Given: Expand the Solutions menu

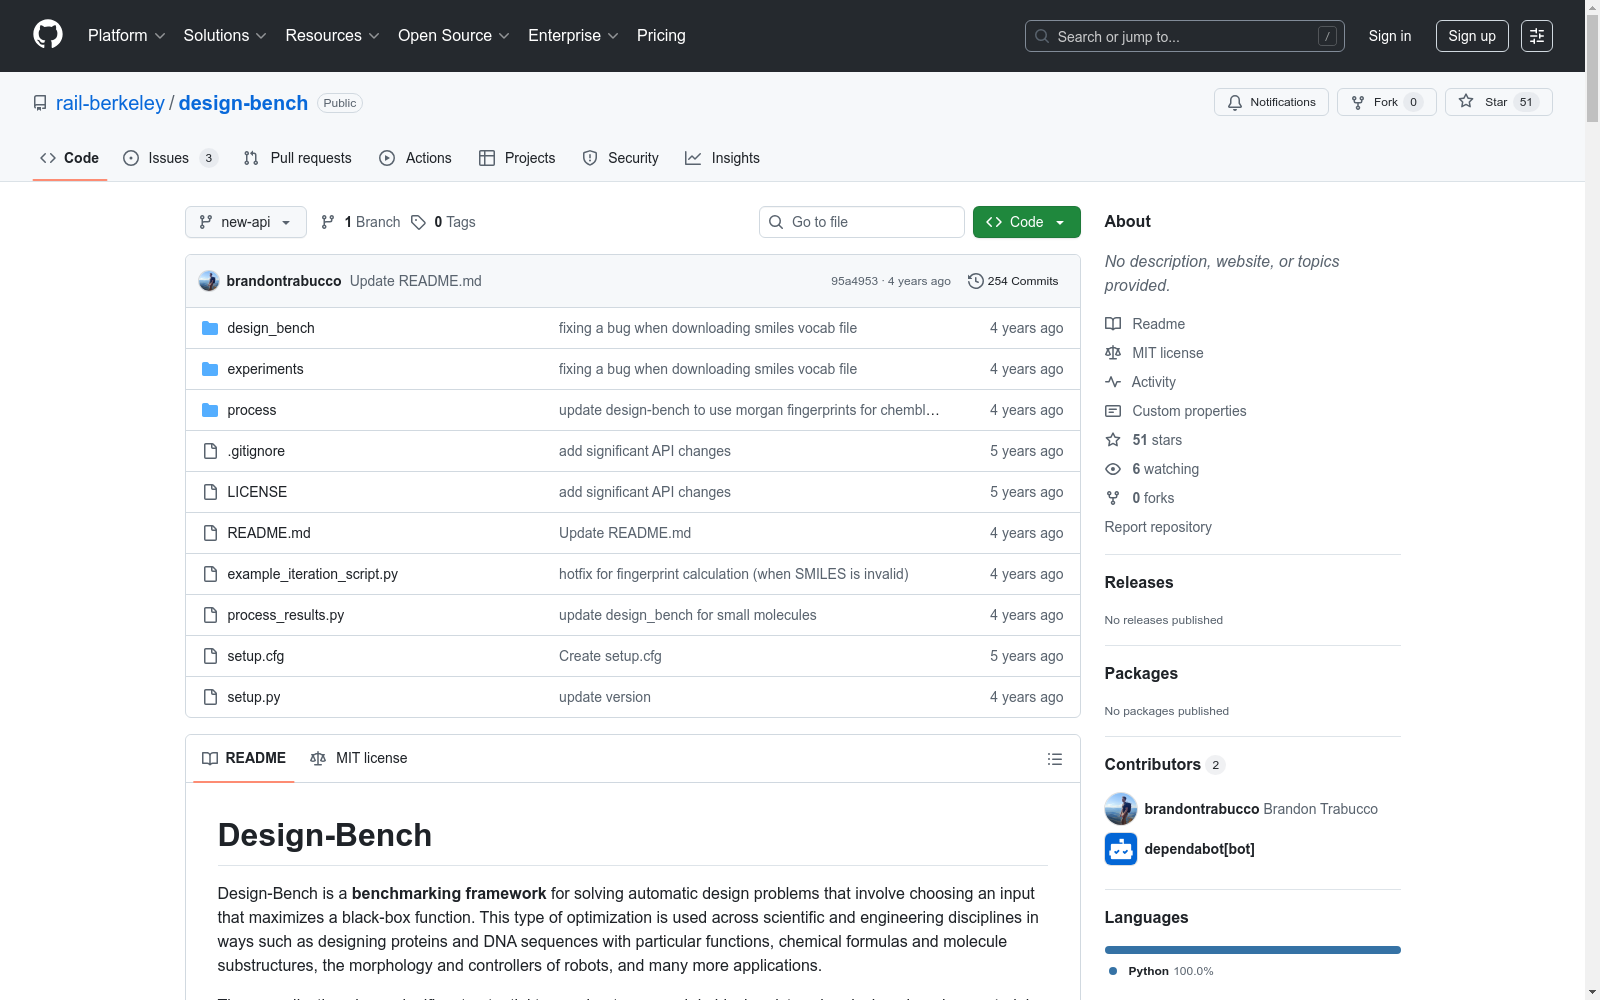Looking at the screenshot, I should tap(225, 36).
